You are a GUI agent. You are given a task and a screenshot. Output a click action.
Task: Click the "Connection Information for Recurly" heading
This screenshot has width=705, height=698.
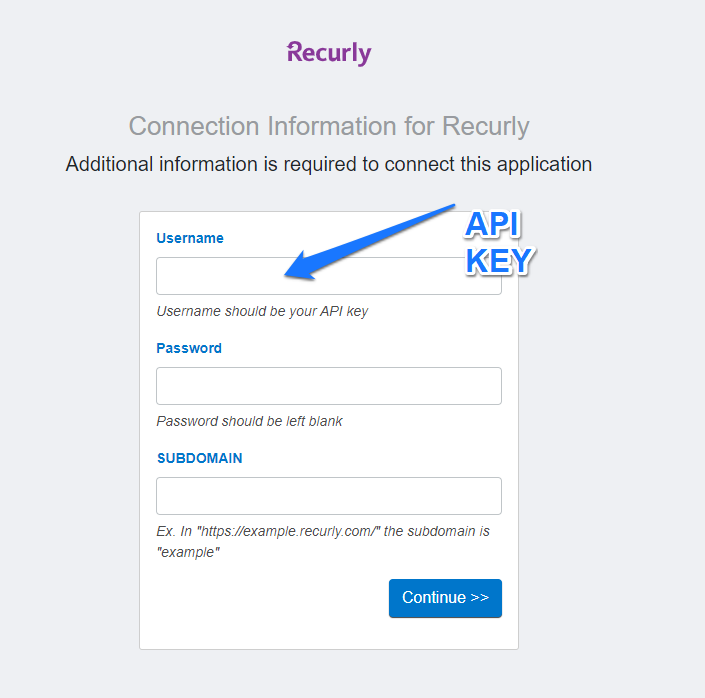tap(329, 126)
